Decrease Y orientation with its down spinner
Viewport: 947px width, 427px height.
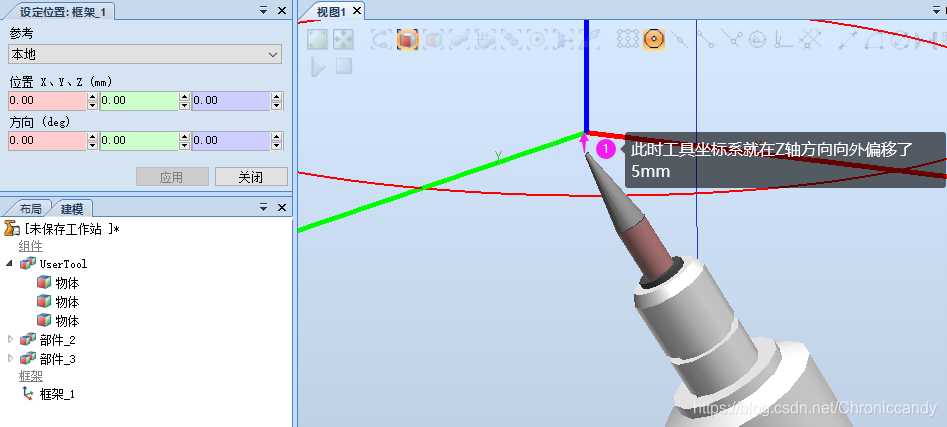point(184,146)
